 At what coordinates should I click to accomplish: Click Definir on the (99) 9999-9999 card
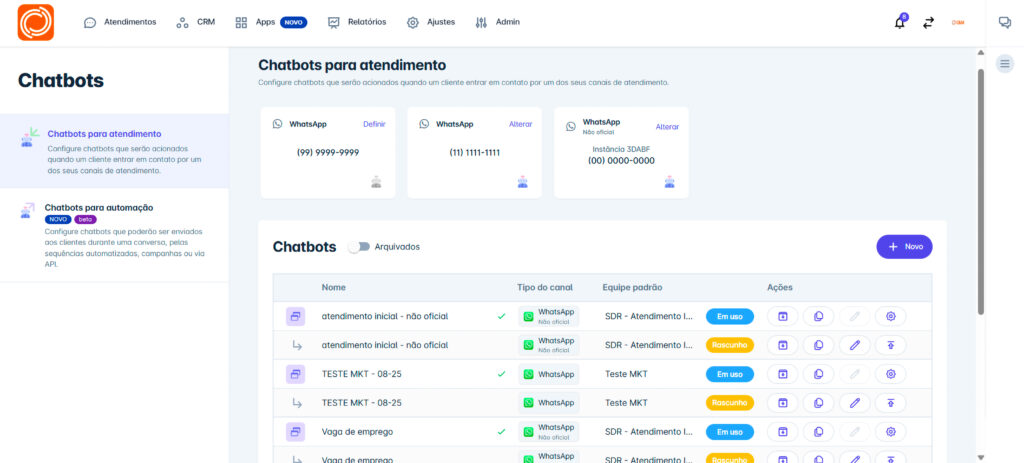click(x=374, y=124)
